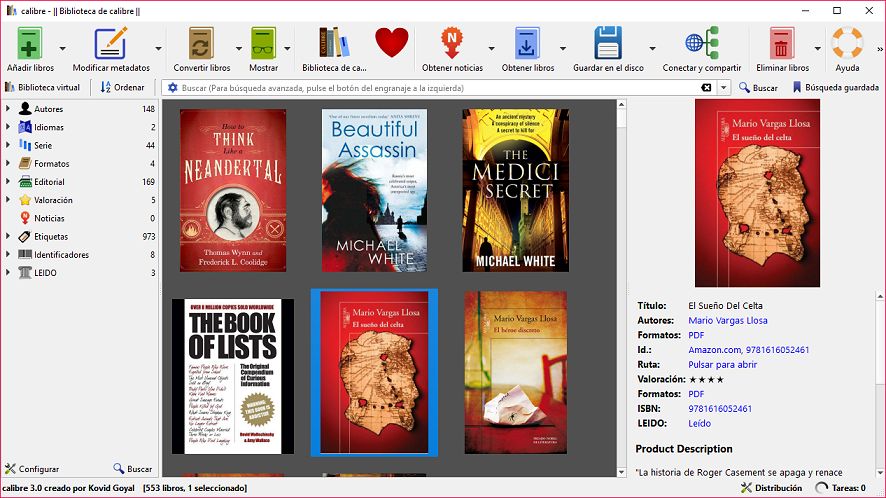
Task: Open Distribución layout button
Action: click(771, 488)
